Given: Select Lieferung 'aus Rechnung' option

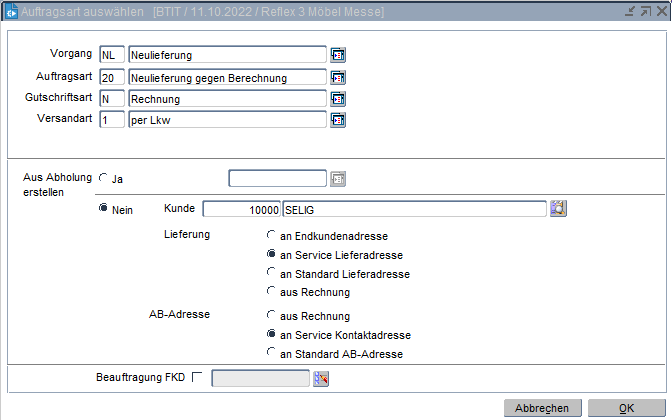Looking at the screenshot, I should tap(271, 292).
